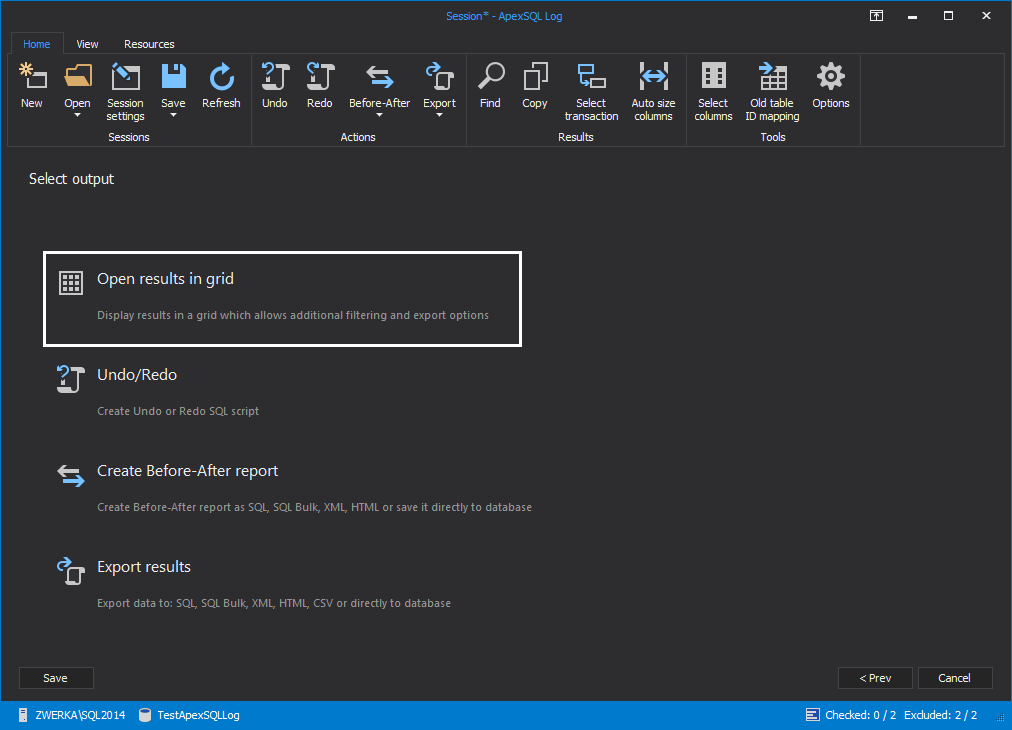
Task: Click the New session icon
Action: coord(32,78)
